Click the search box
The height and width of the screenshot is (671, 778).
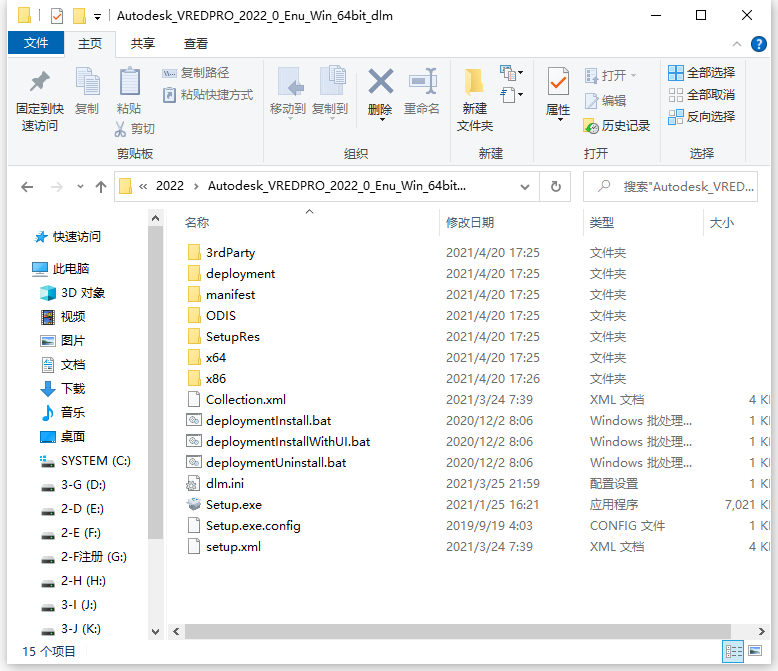pyautogui.click(x=670, y=187)
